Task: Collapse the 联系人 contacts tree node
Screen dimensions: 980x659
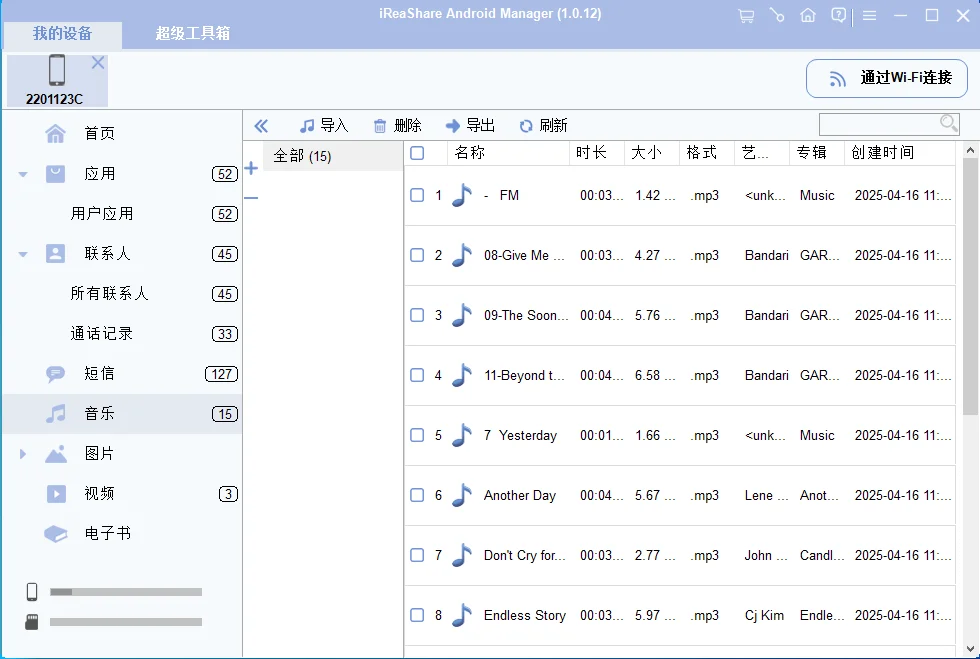Action: 23,254
